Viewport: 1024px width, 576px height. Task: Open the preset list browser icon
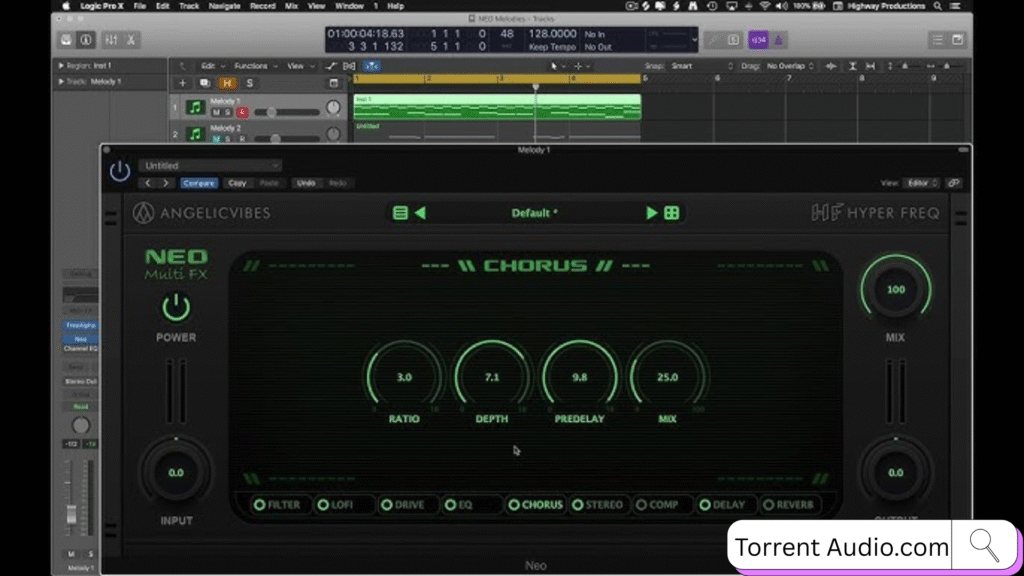coord(400,213)
